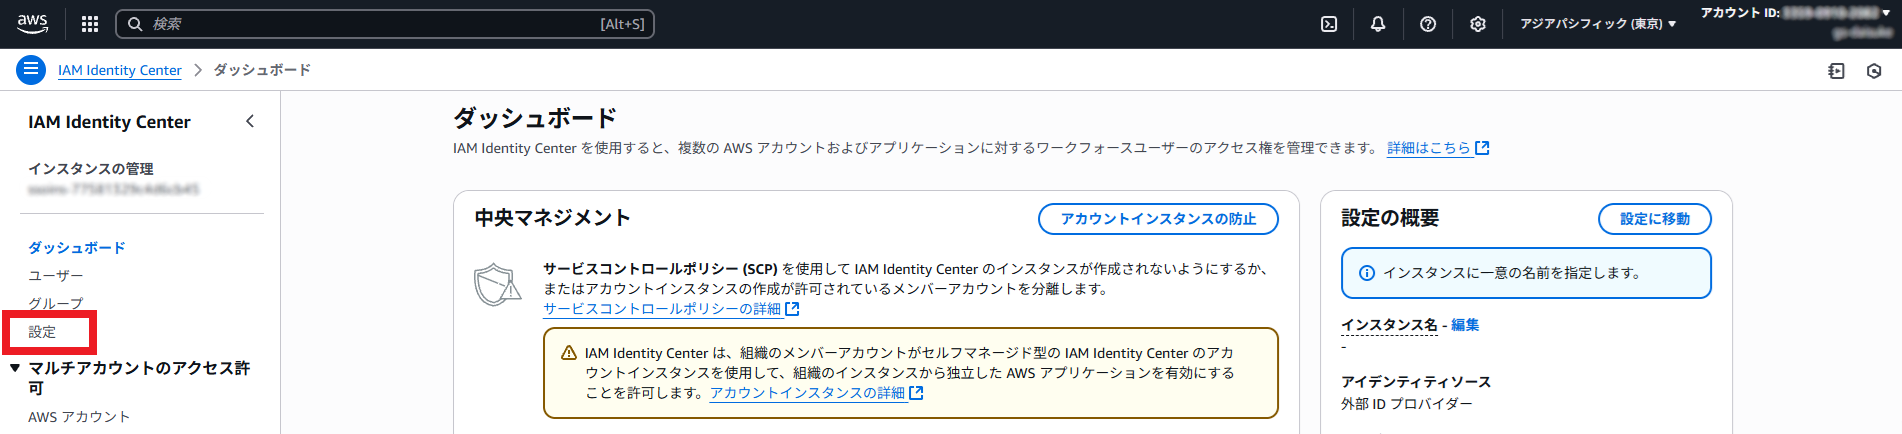Open the settings gear in top bar
Image resolution: width=1902 pixels, height=434 pixels.
tap(1478, 24)
